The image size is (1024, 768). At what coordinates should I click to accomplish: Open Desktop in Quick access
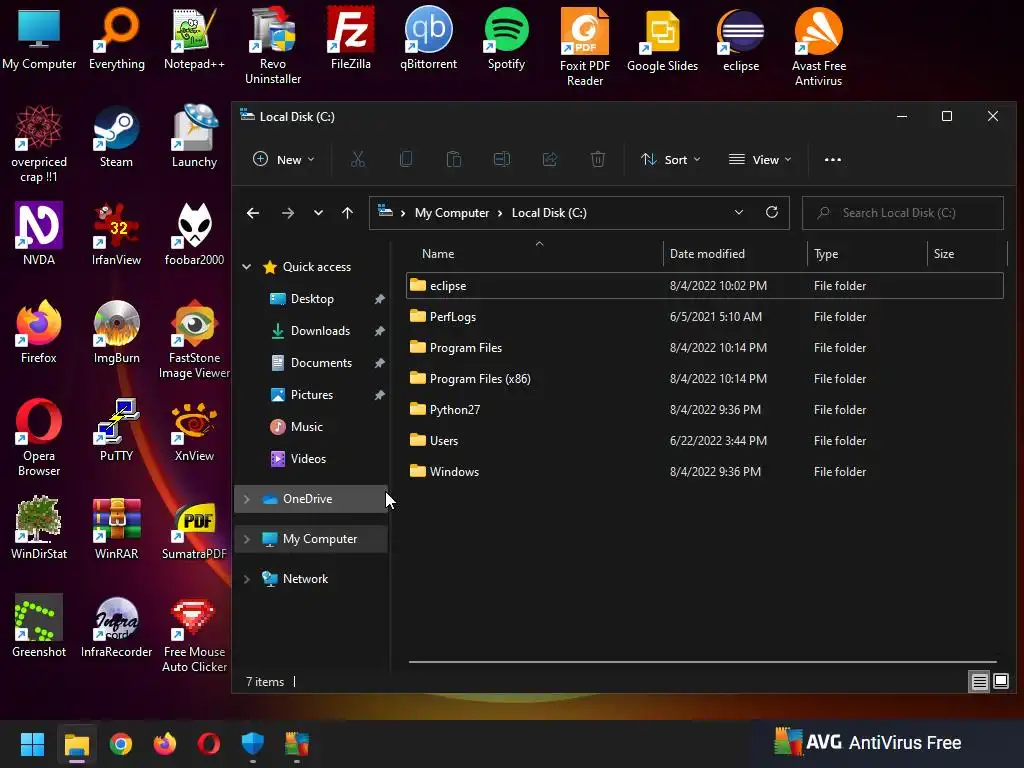(x=312, y=298)
